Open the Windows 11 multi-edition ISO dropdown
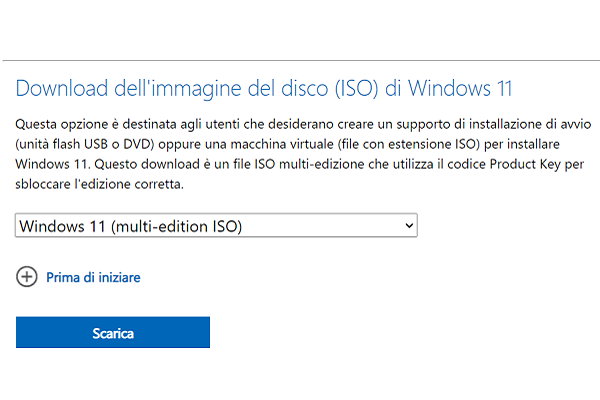 click(x=216, y=226)
